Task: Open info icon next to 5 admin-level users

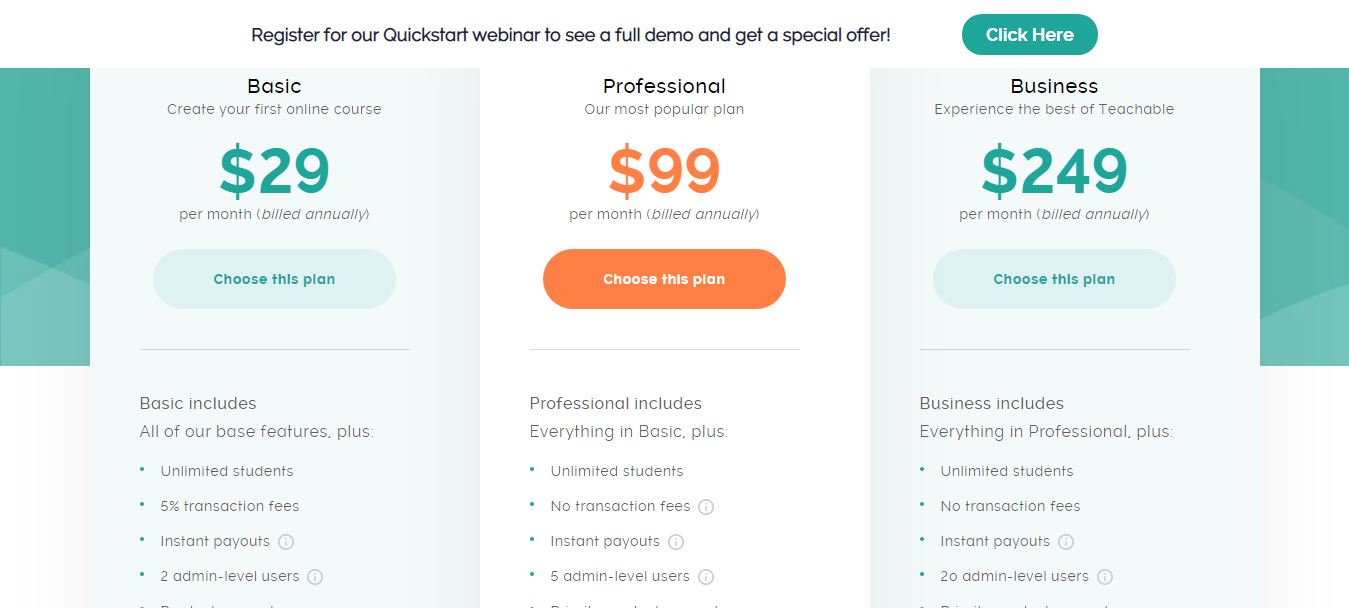Action: tap(706, 577)
